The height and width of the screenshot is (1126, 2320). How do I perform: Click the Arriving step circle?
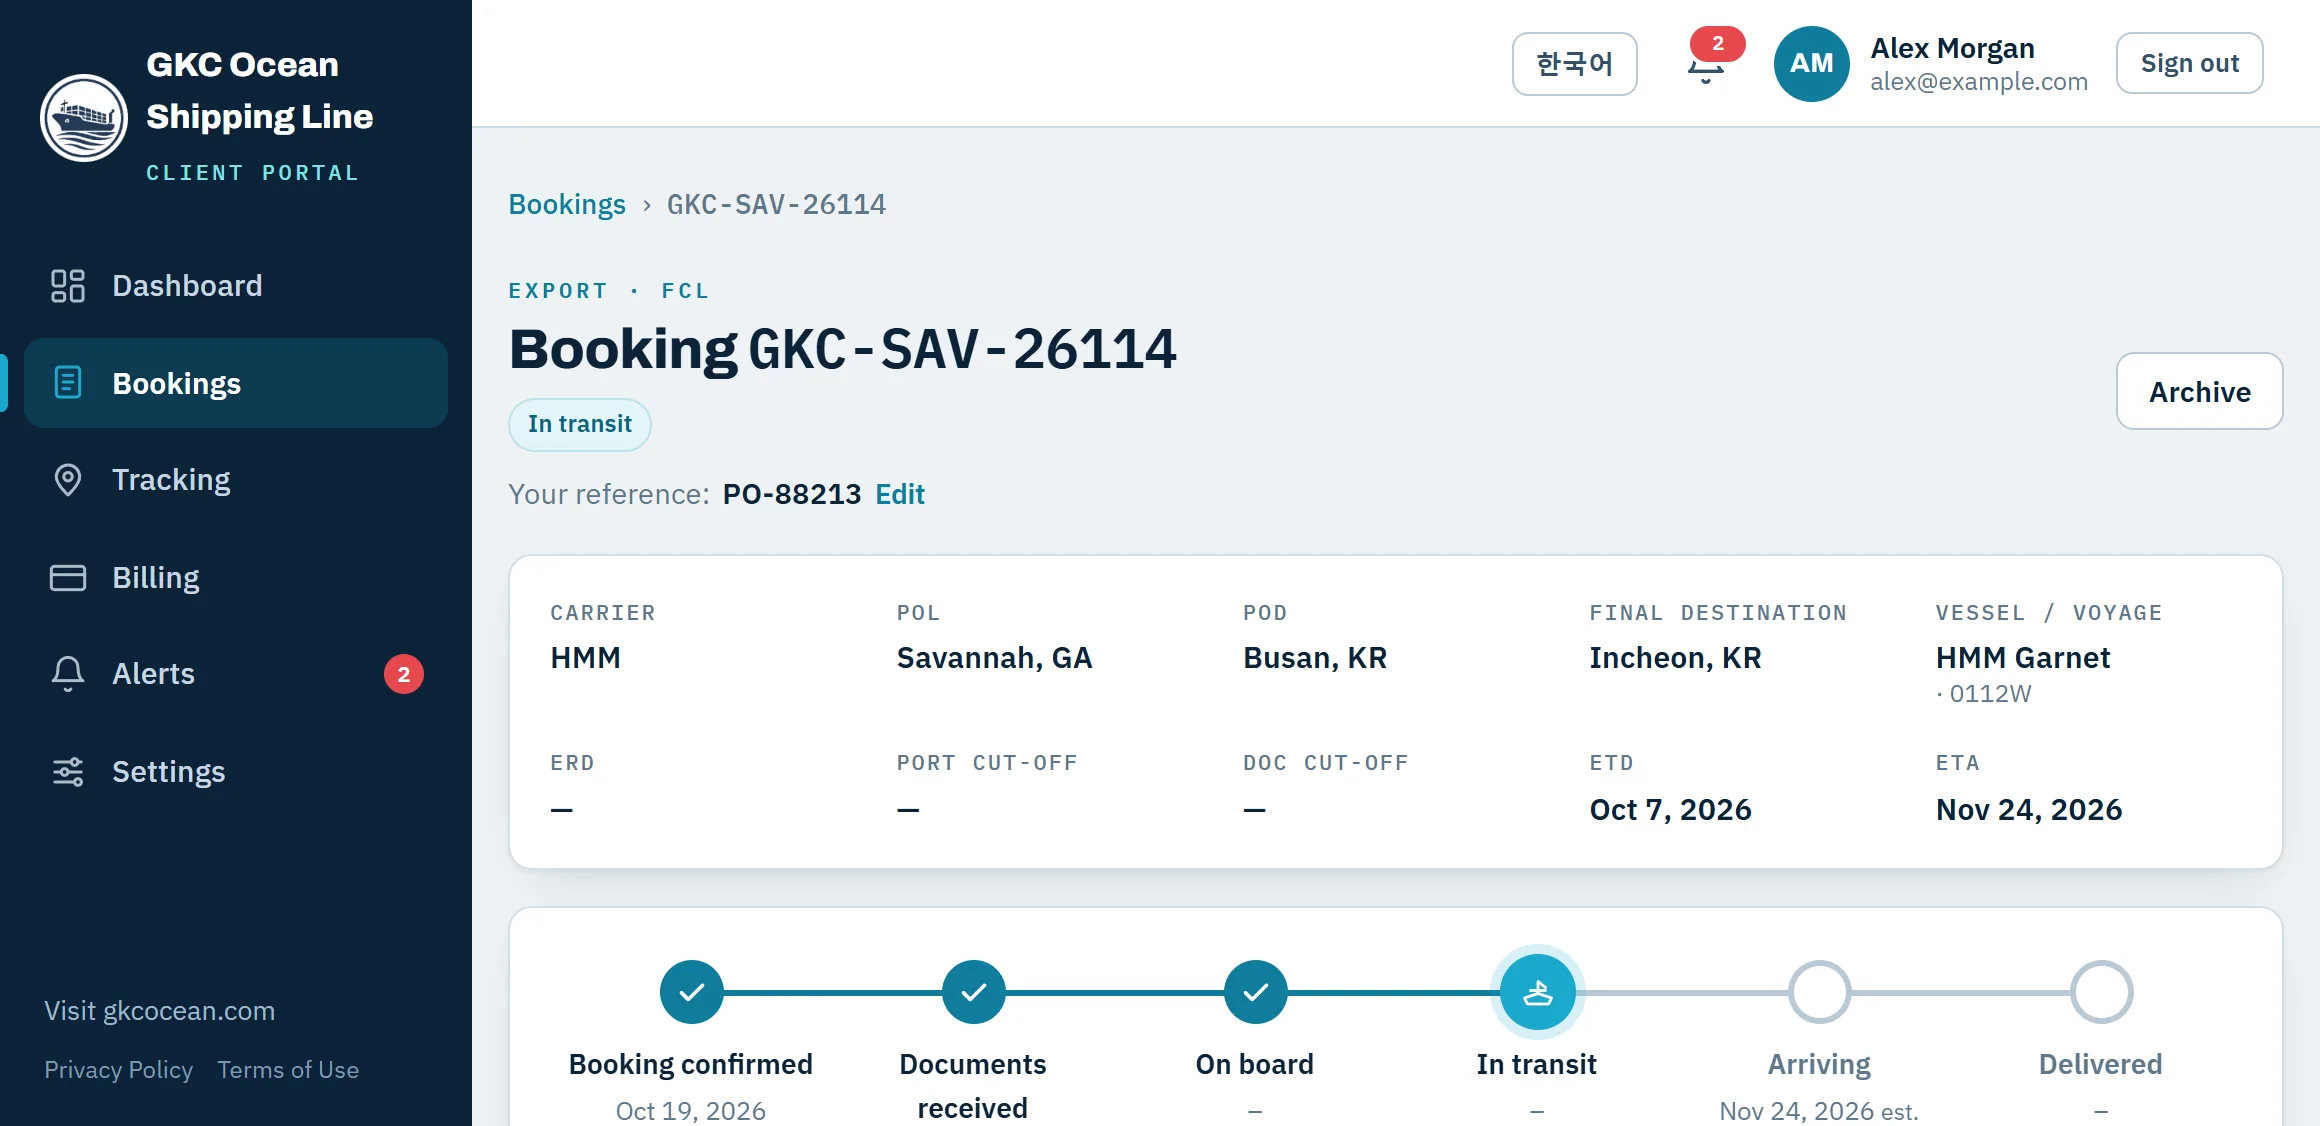point(1819,992)
